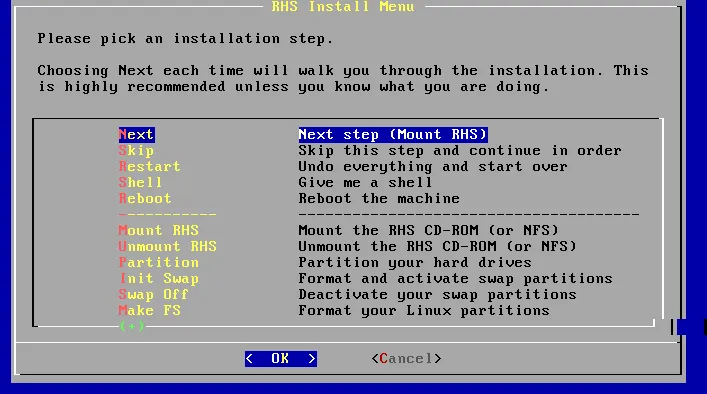Choose the Swap Off entry
This screenshot has height=394, width=707.
[x=154, y=294]
